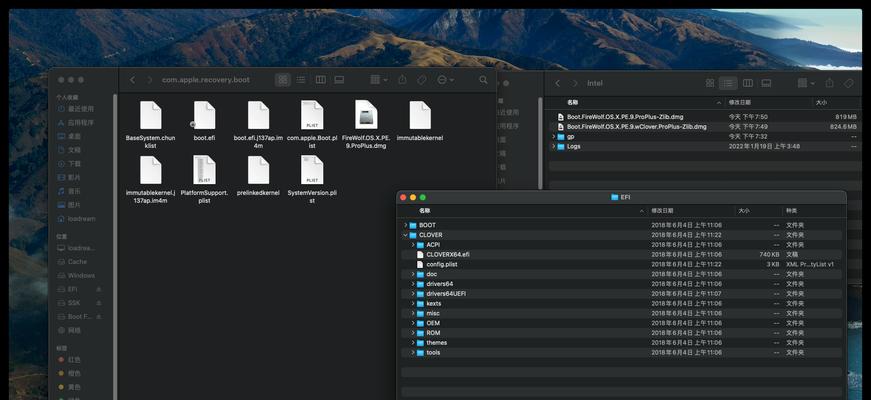Select com.apple.Boot.plist file icon

point(312,116)
